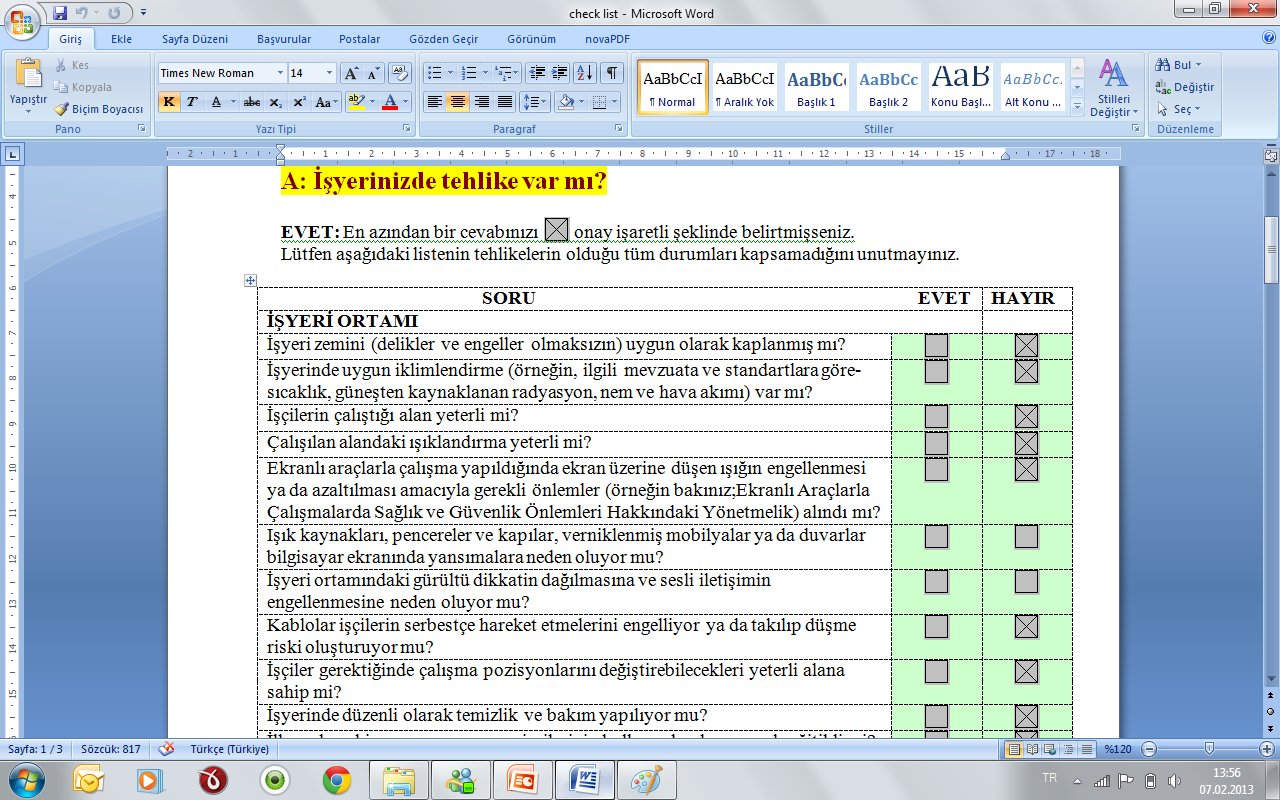Decrease the paragraph indent

(537, 73)
